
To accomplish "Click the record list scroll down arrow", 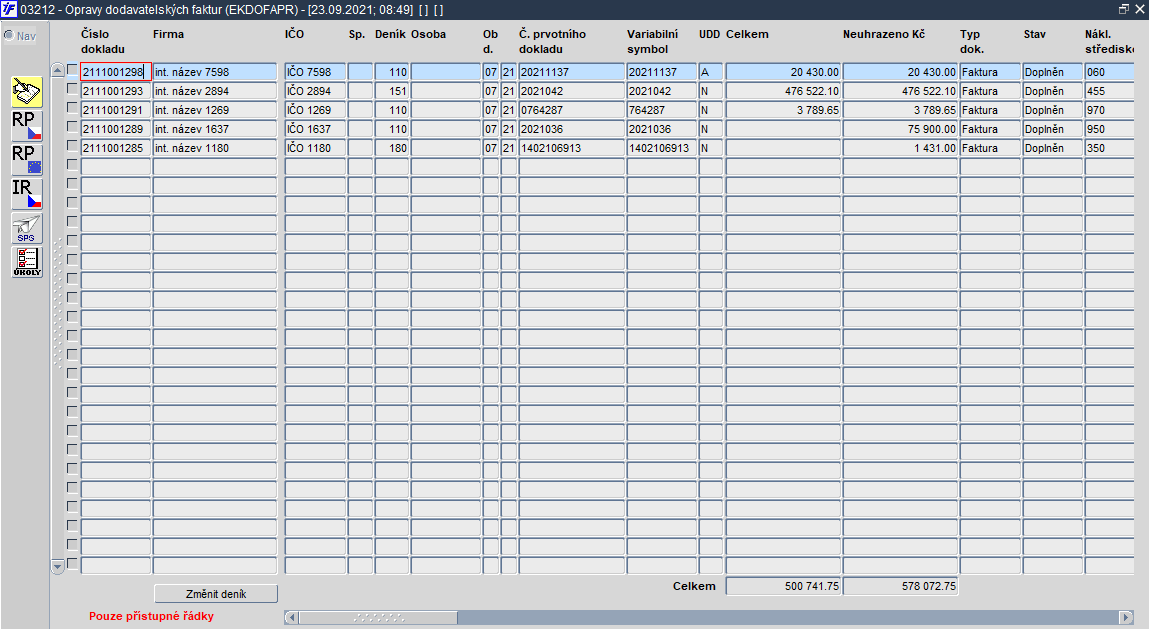I will pos(58,566).
